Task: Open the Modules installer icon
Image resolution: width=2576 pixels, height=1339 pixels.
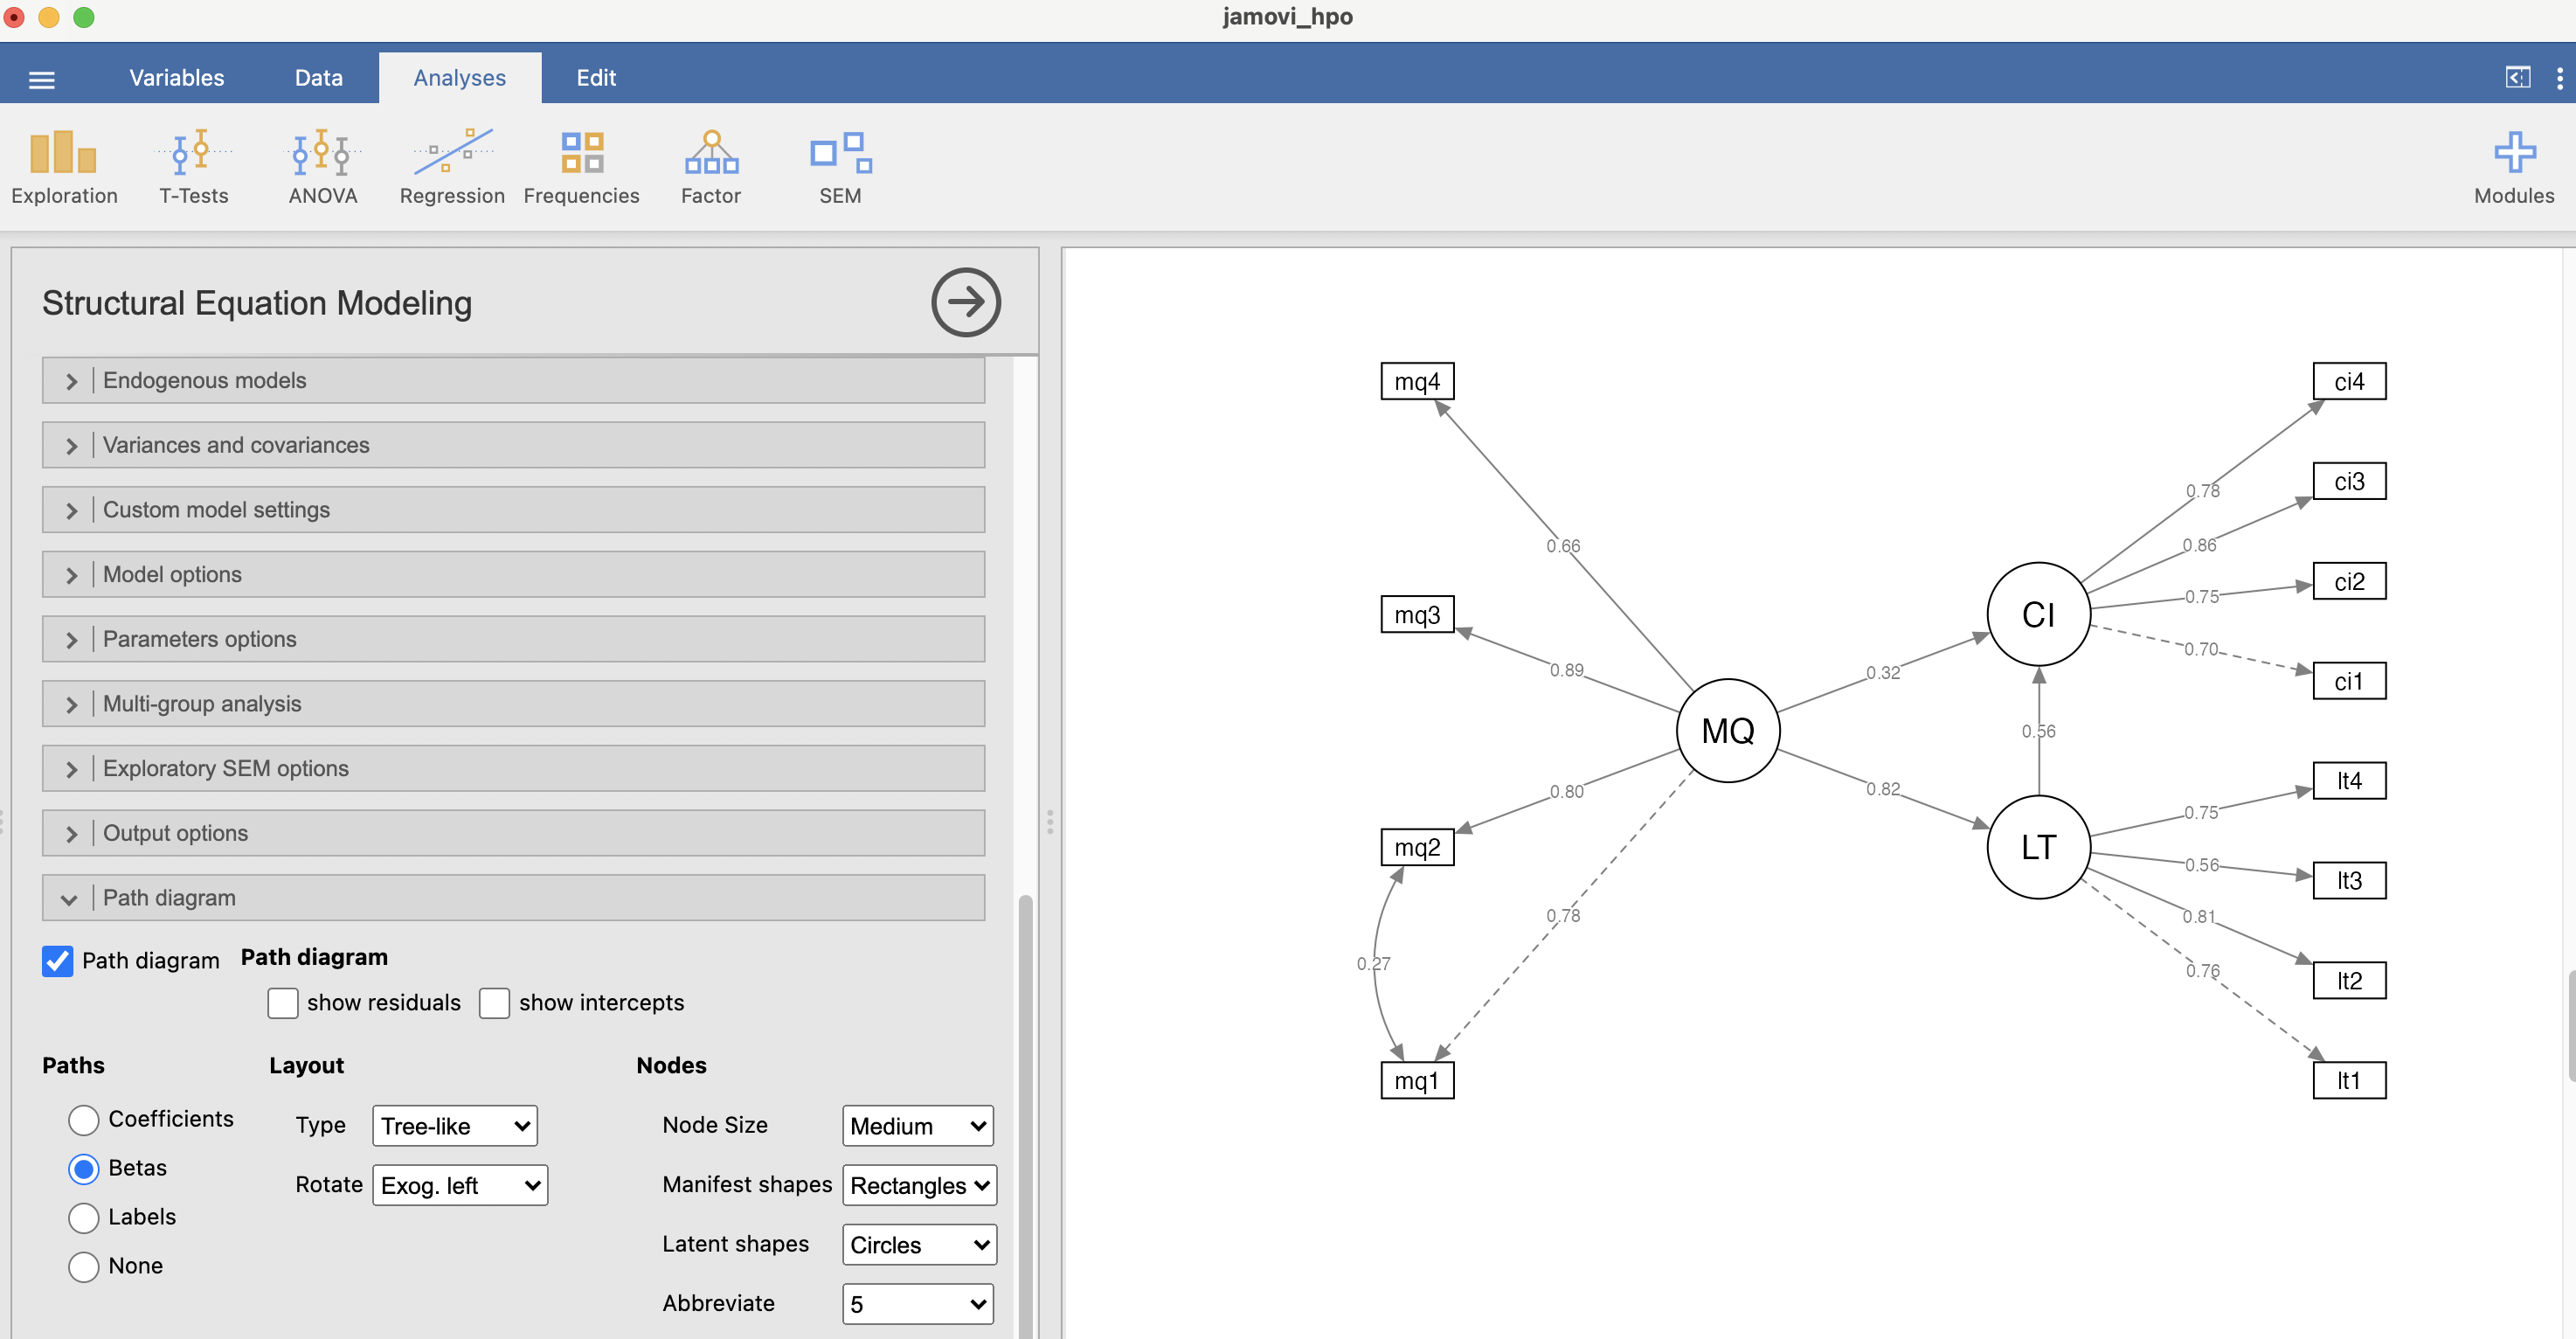Action: point(2514,165)
